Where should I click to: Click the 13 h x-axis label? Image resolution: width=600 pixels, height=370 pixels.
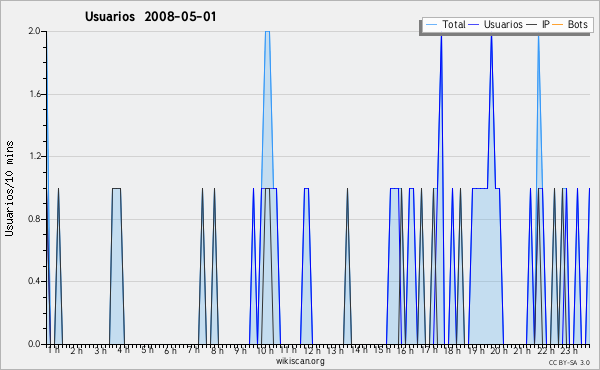click(x=335, y=350)
